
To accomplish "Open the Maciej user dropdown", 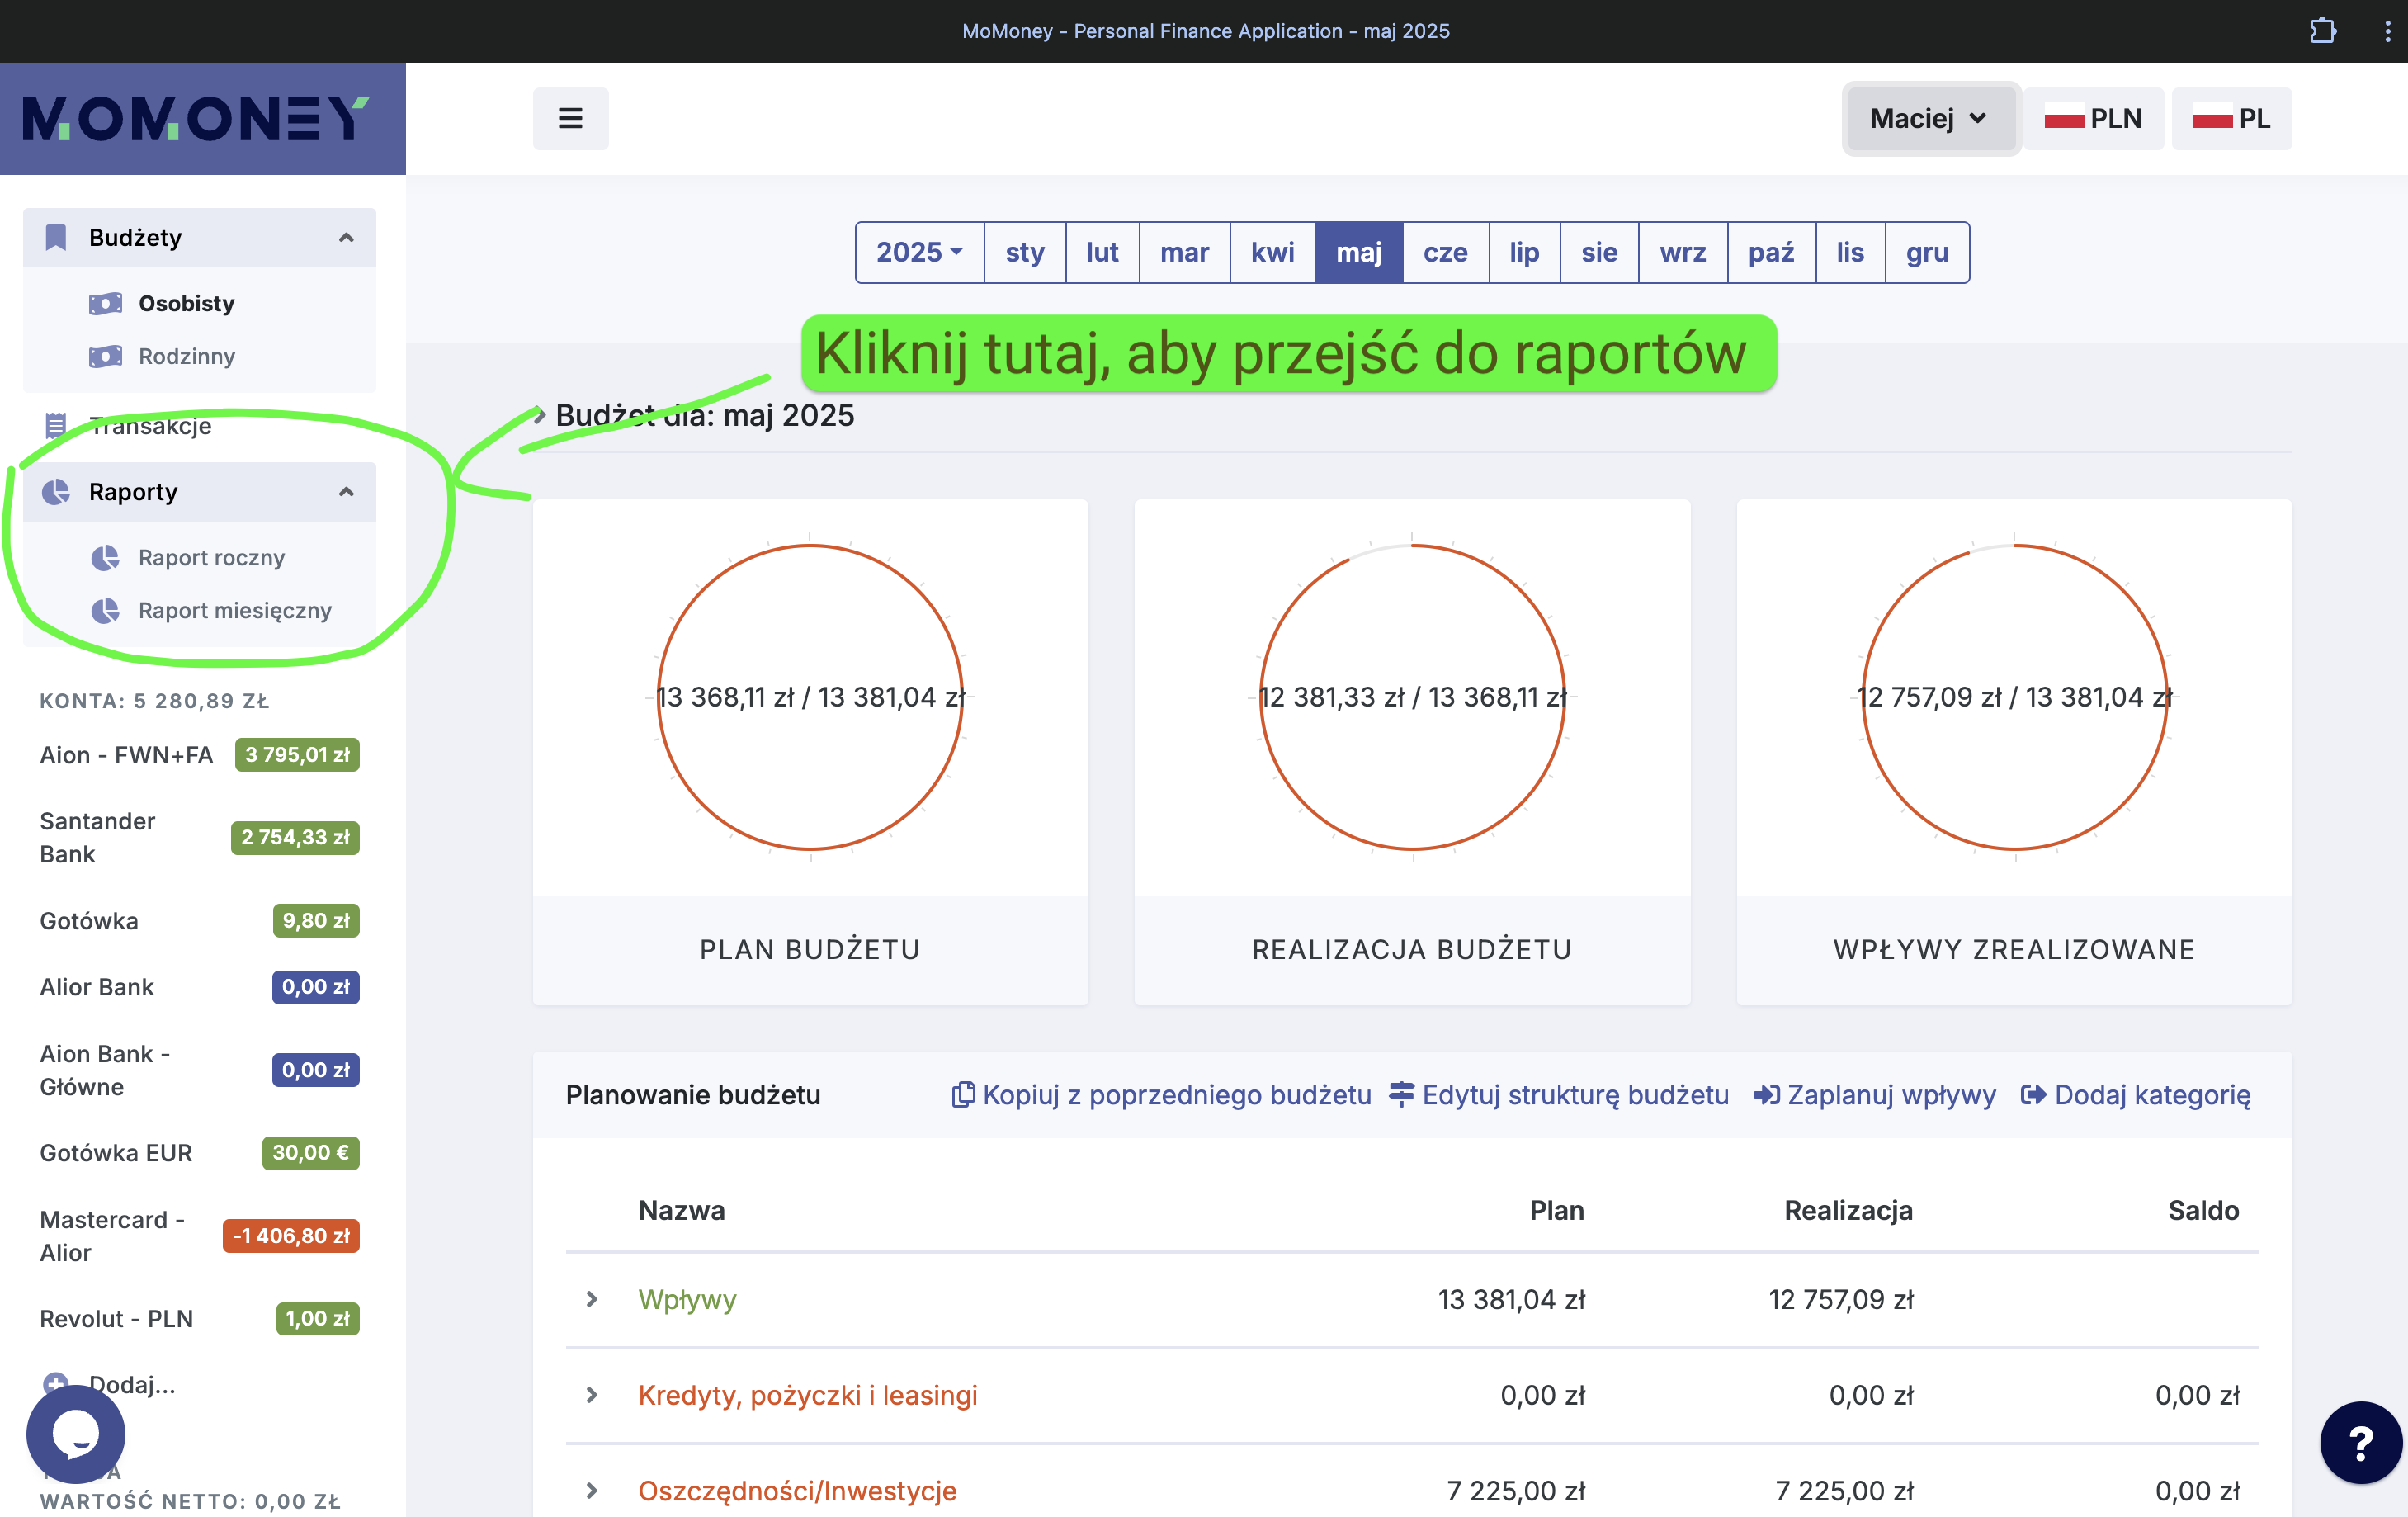I will click(1930, 118).
